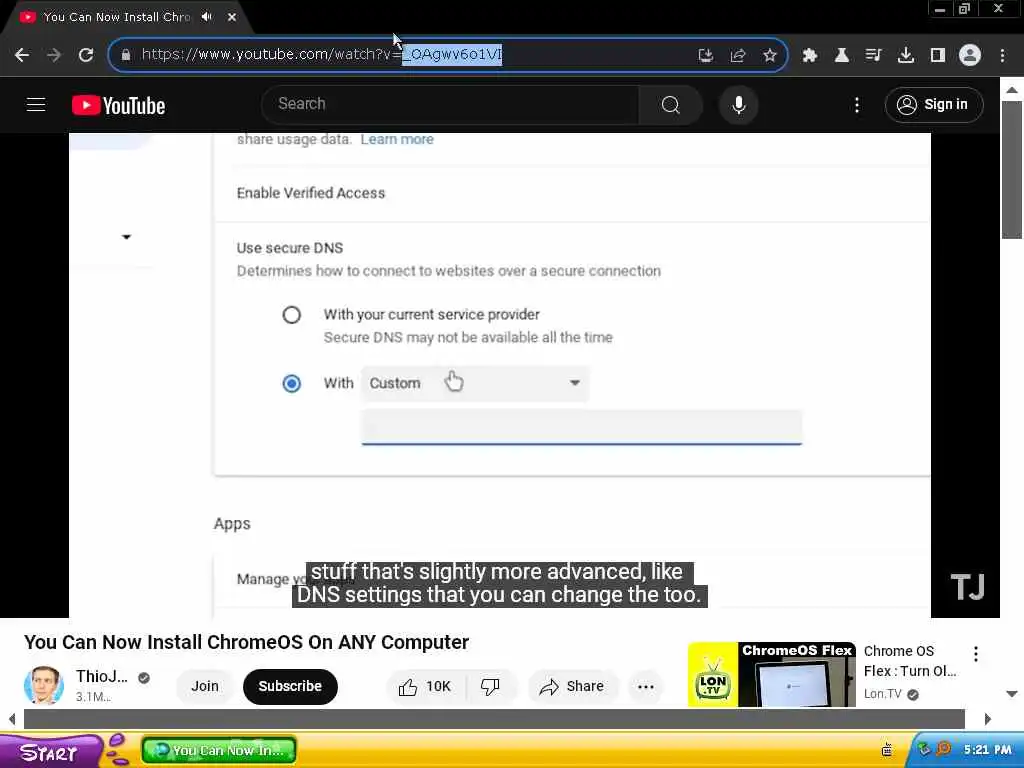The height and width of the screenshot is (768, 1024).
Task: Reload the YouTube page
Action: (86, 55)
